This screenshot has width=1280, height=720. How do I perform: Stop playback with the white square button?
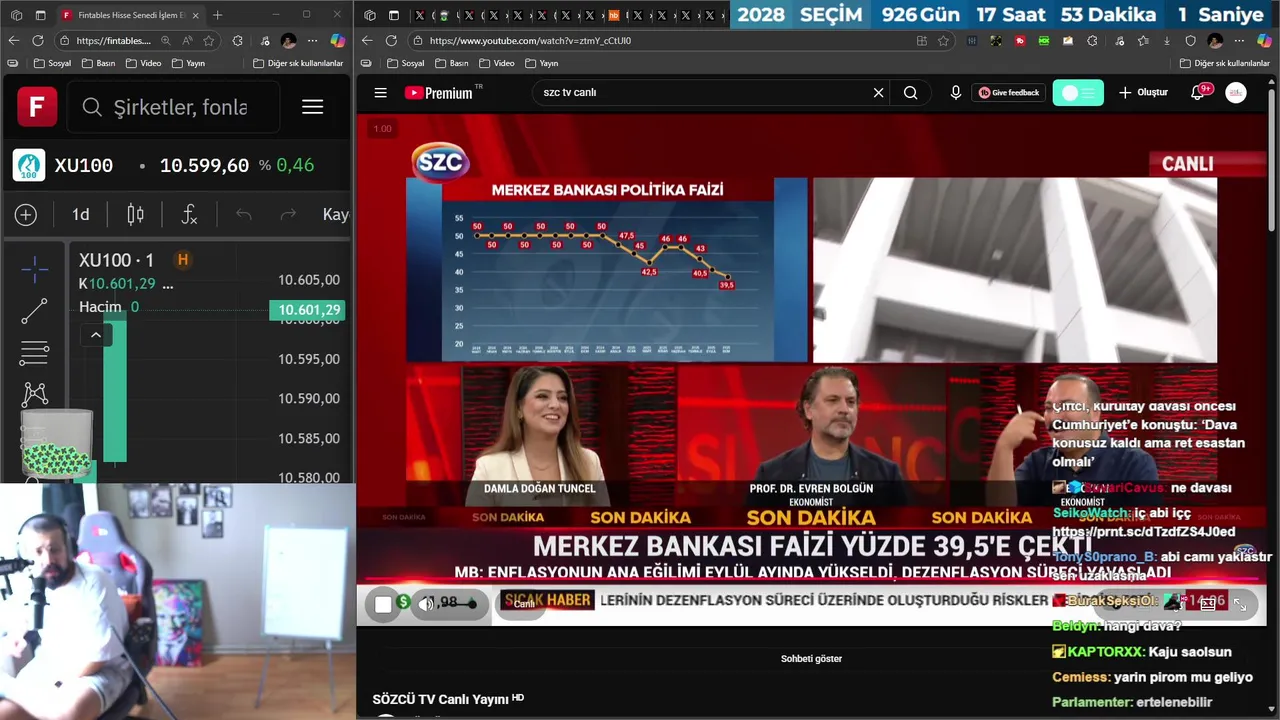point(383,603)
